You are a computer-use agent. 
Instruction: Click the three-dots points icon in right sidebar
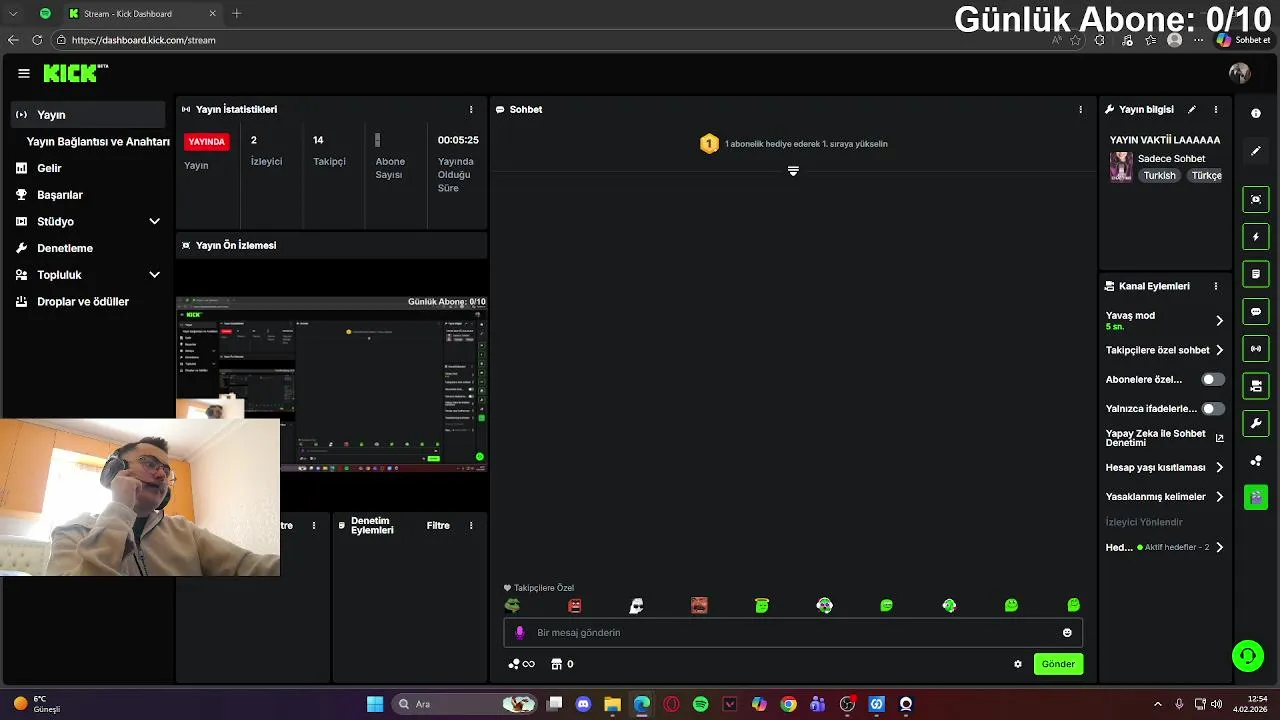[x=1256, y=461]
